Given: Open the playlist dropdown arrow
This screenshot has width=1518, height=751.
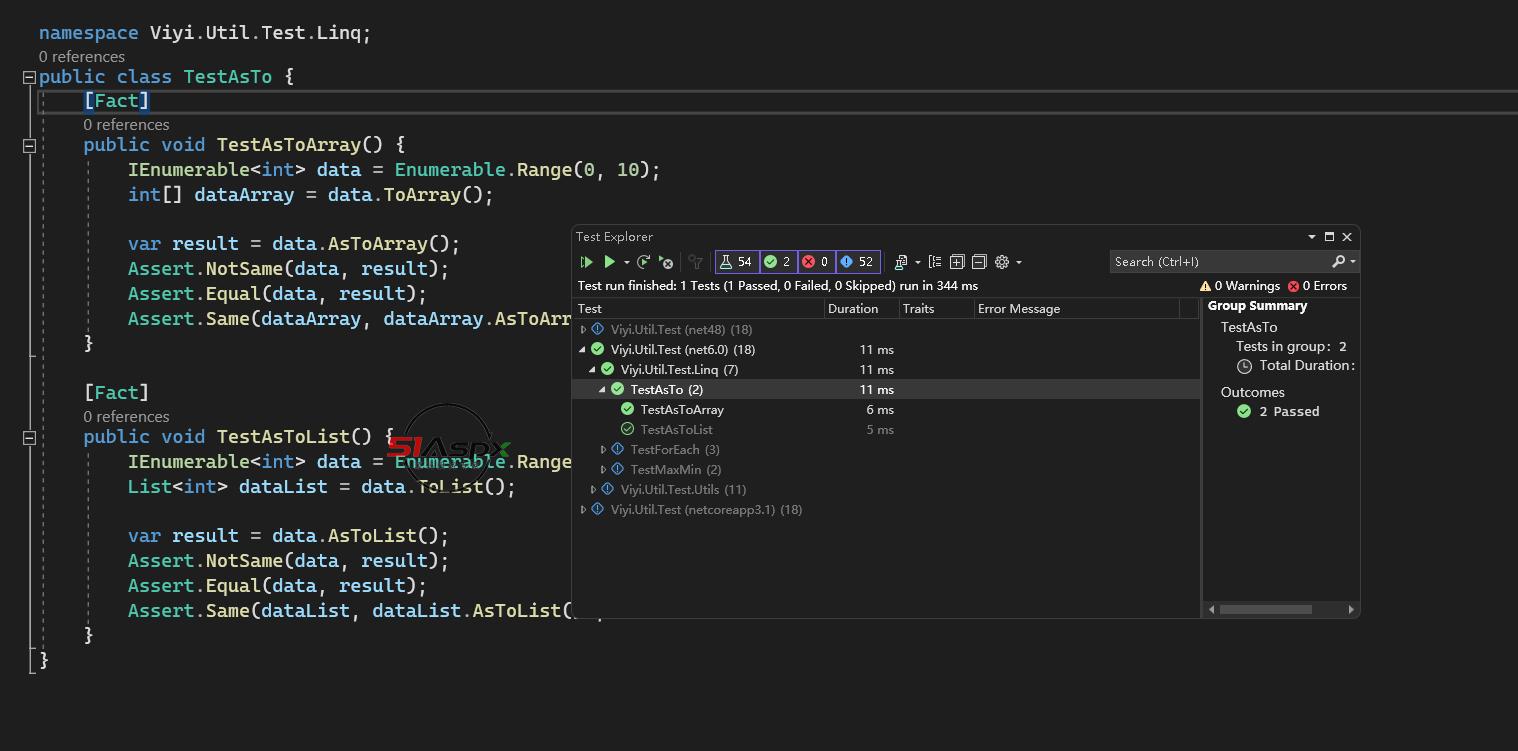Looking at the screenshot, I should pos(917,262).
